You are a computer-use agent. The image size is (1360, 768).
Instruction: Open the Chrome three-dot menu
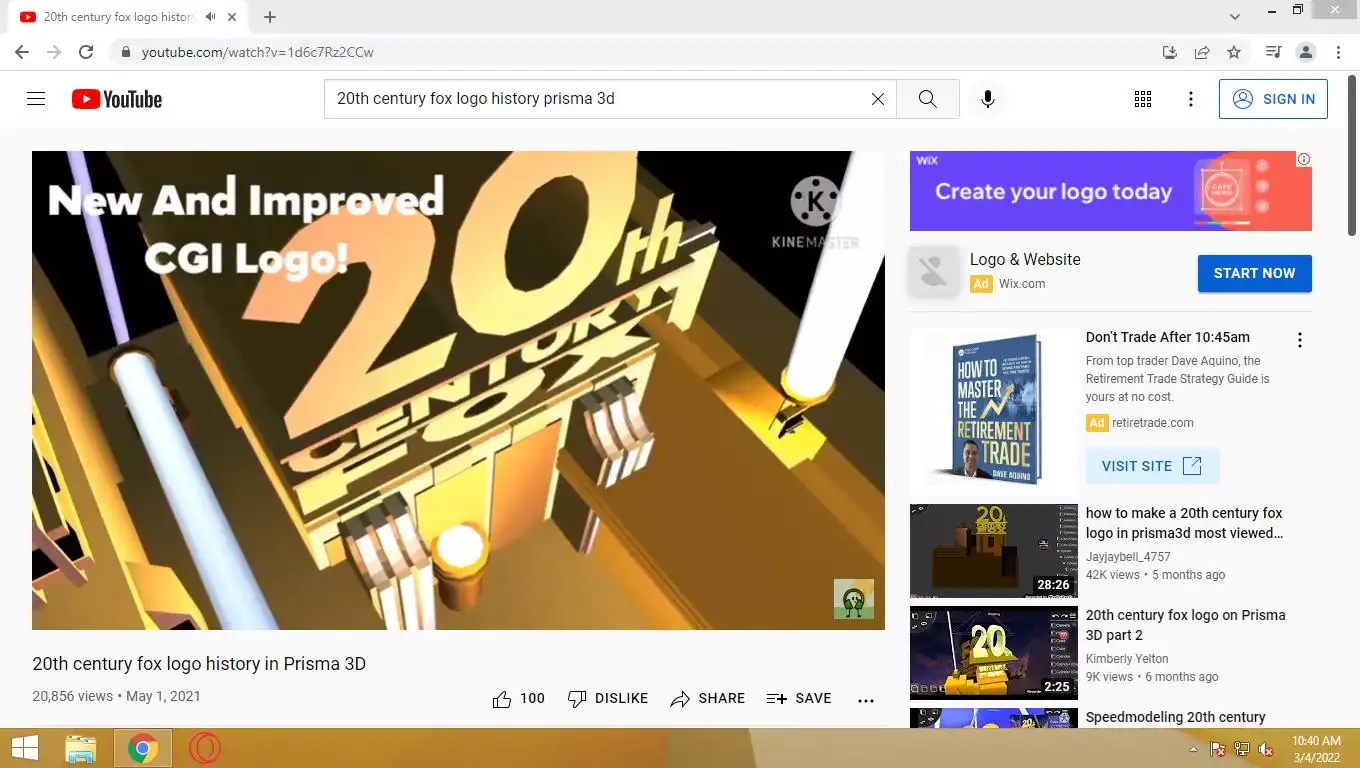pos(1338,52)
